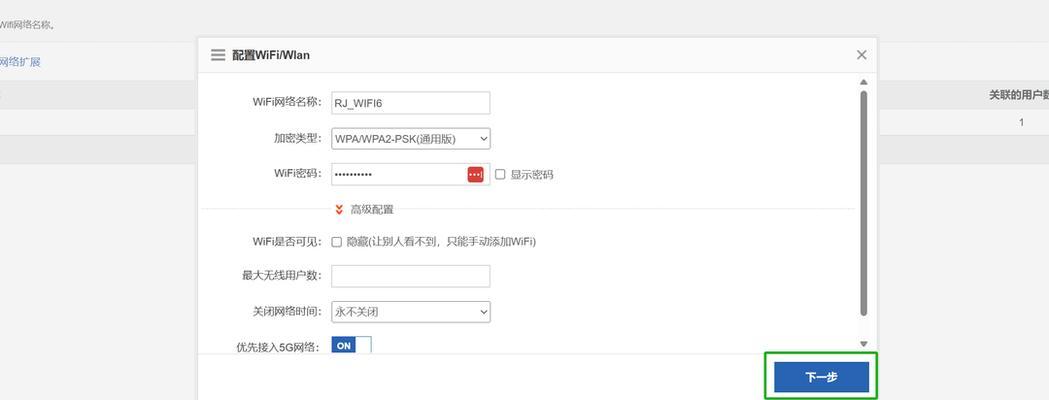
Task: Open the 加密类型 dropdown
Action: (x=411, y=138)
